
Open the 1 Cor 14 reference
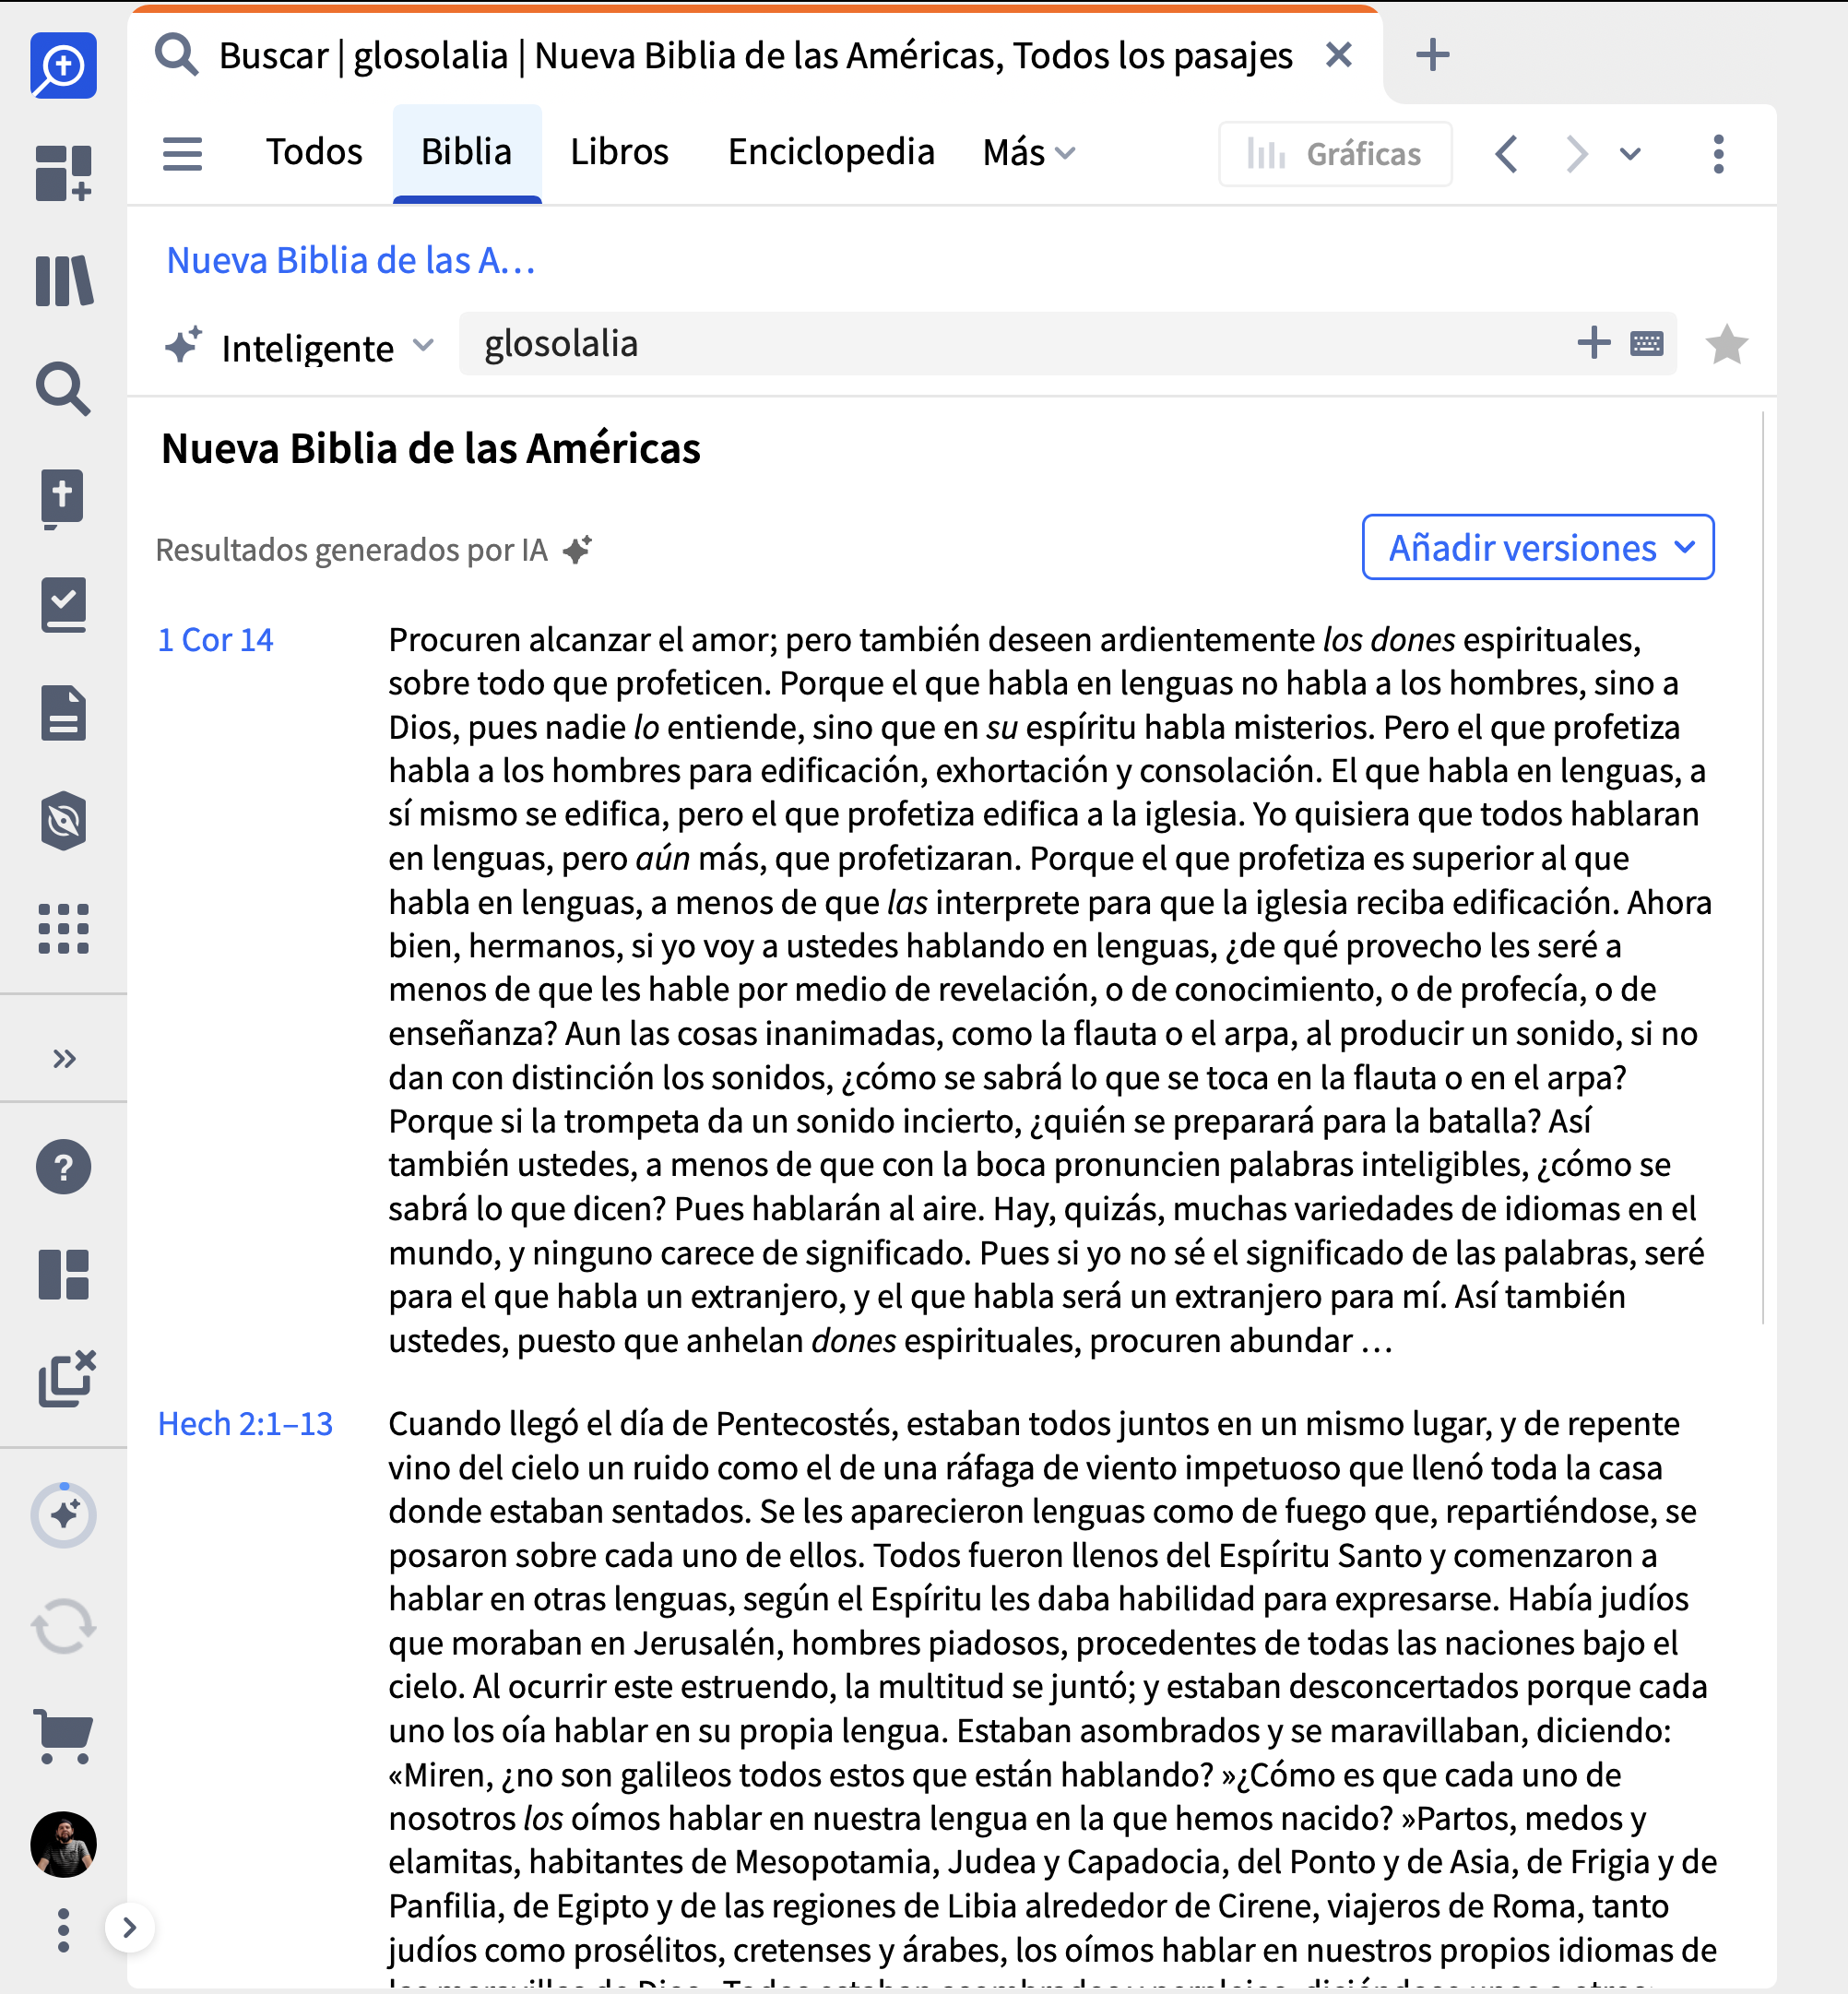[215, 640]
